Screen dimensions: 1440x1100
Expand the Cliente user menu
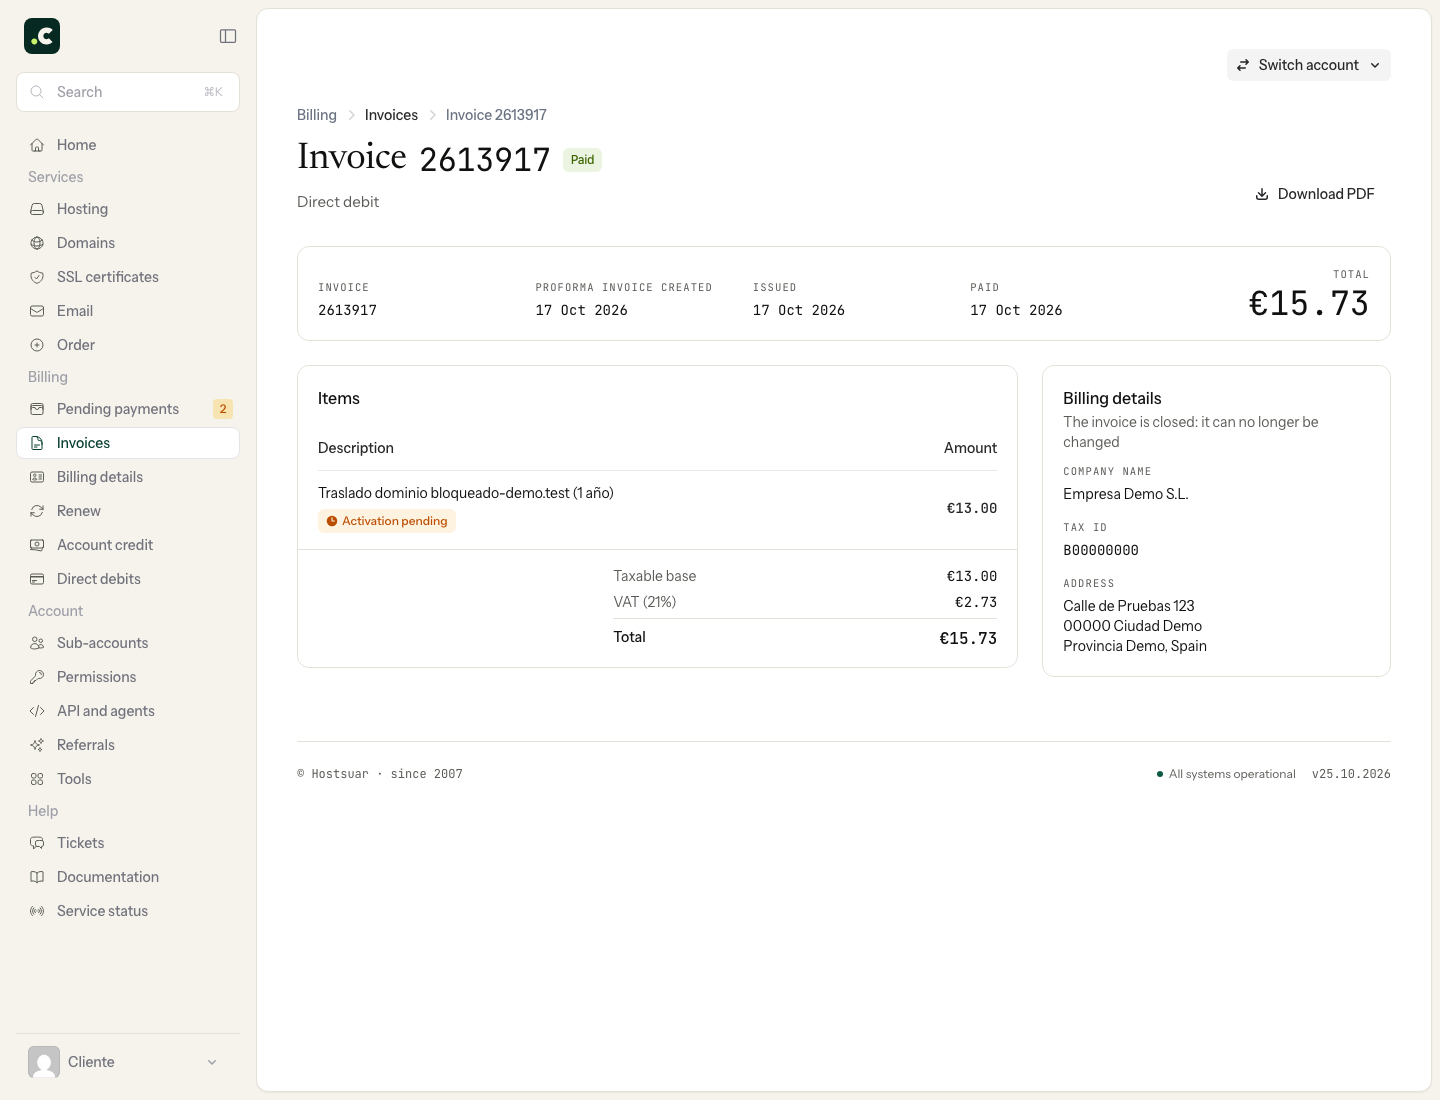pyautogui.click(x=128, y=1062)
